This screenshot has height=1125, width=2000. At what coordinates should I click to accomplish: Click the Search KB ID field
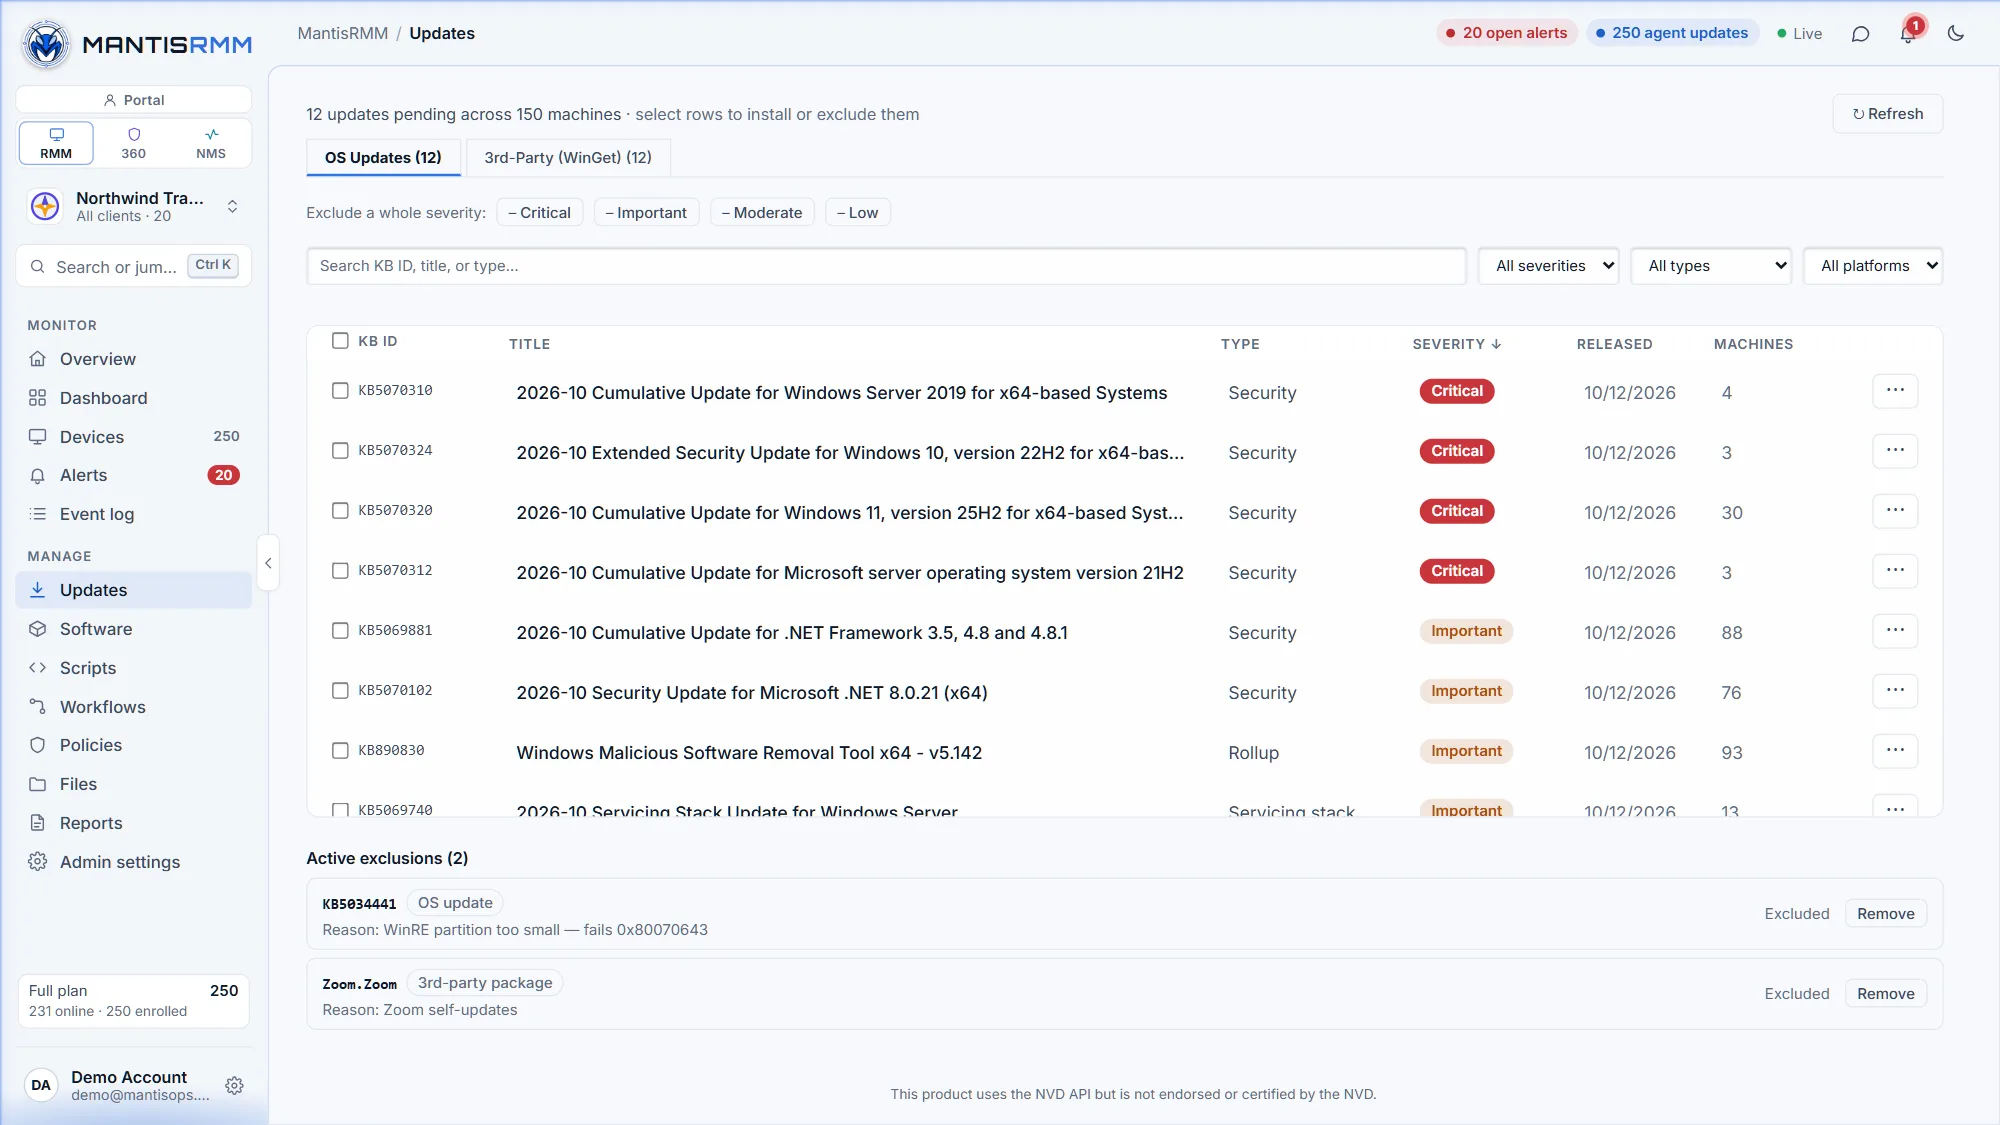click(x=886, y=266)
